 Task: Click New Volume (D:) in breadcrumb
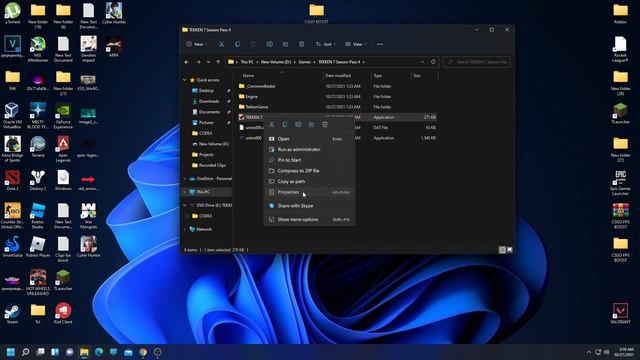pyautogui.click(x=276, y=62)
